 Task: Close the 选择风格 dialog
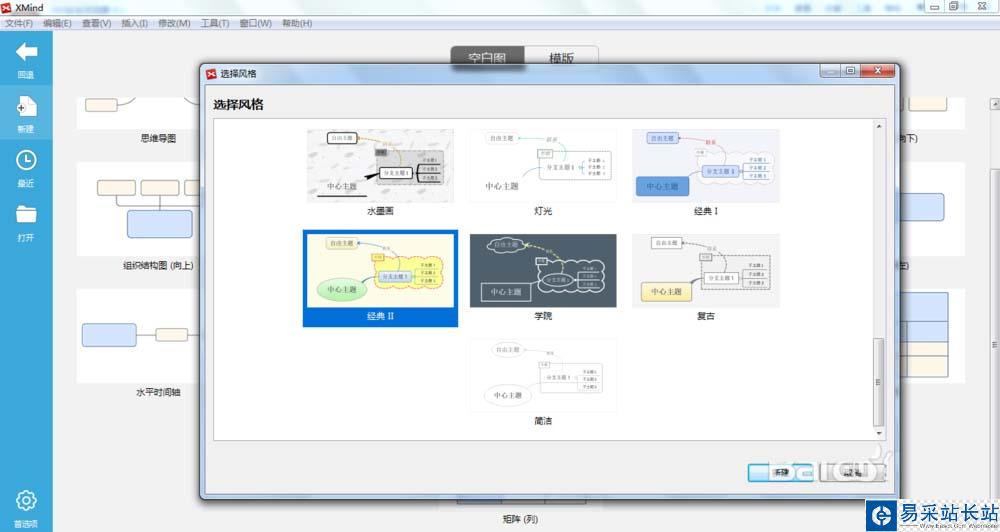click(878, 71)
